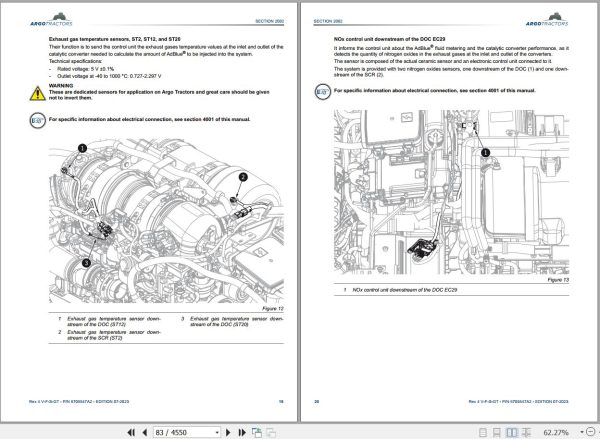600x439 pixels.
Task: Click the Argo Tractors logo on left page
Action: point(52,20)
